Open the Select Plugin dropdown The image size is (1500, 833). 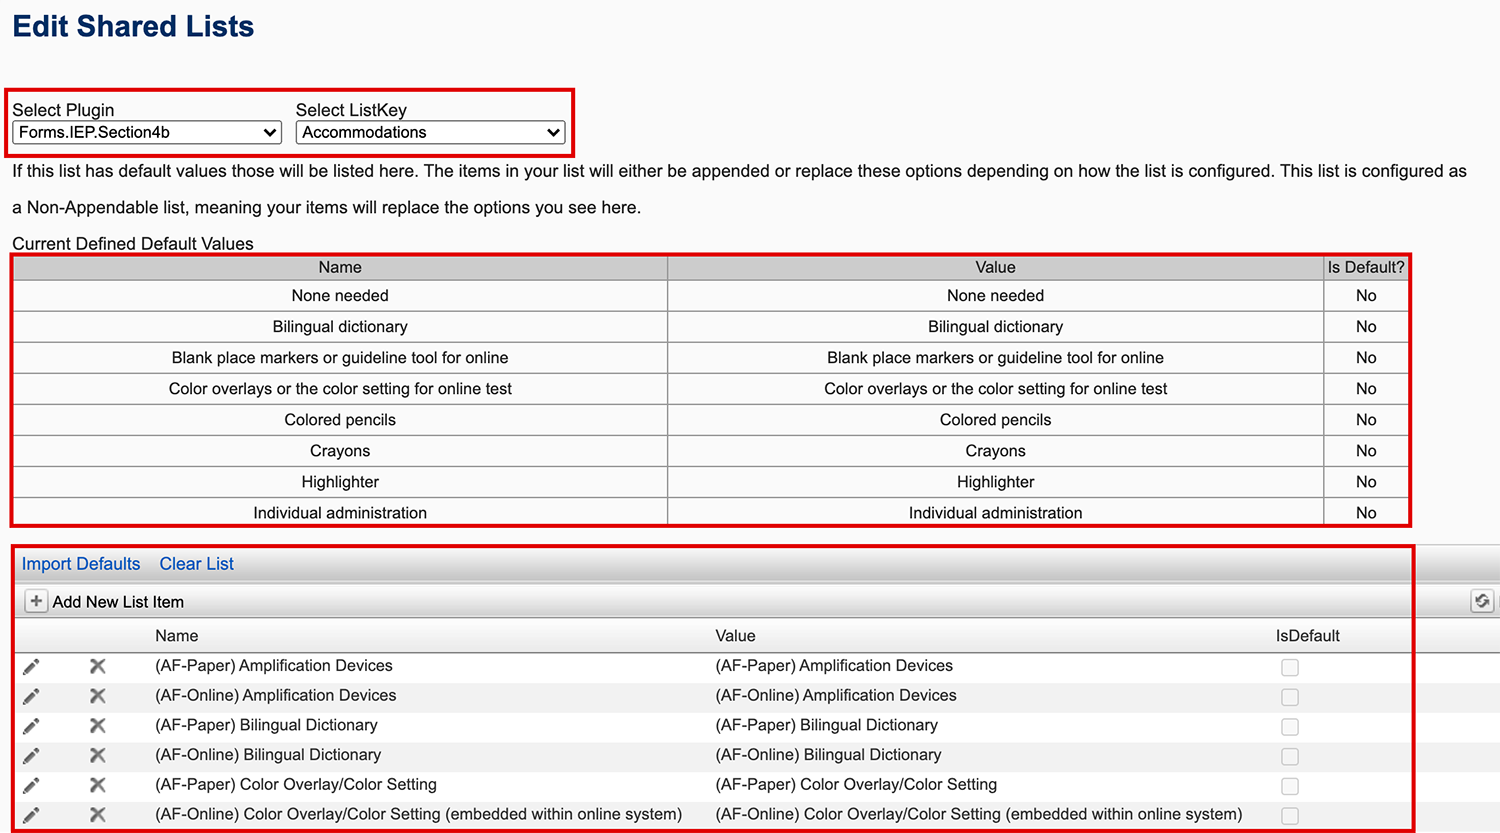point(147,132)
